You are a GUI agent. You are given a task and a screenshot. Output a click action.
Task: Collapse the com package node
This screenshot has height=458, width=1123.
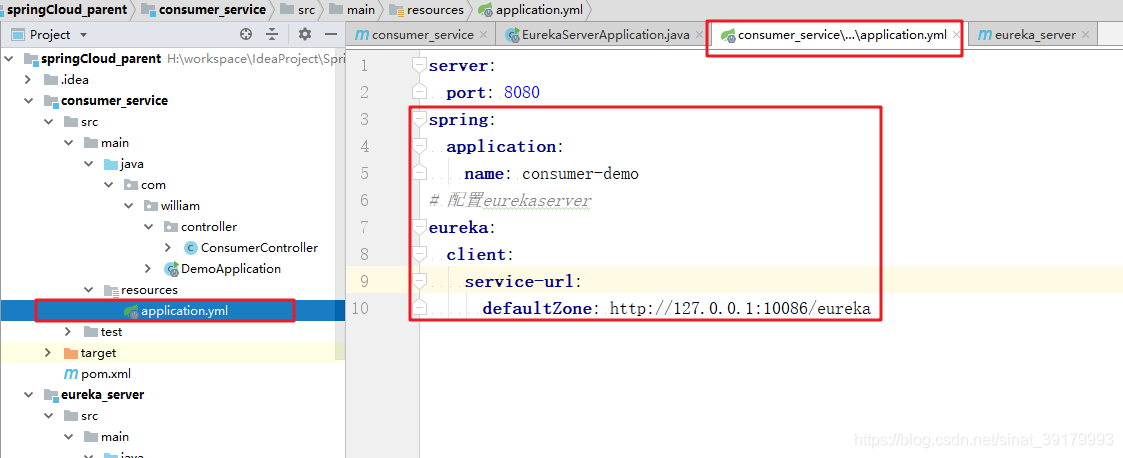[108, 185]
